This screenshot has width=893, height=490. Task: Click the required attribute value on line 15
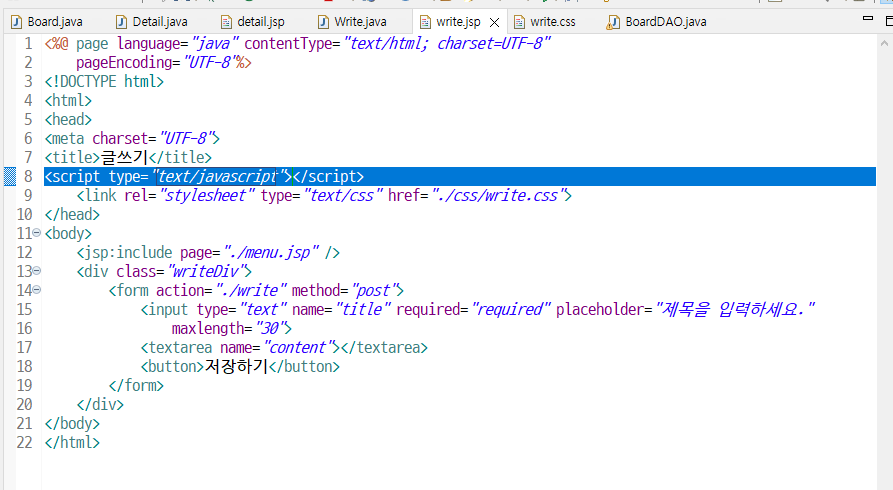pyautogui.click(x=511, y=309)
